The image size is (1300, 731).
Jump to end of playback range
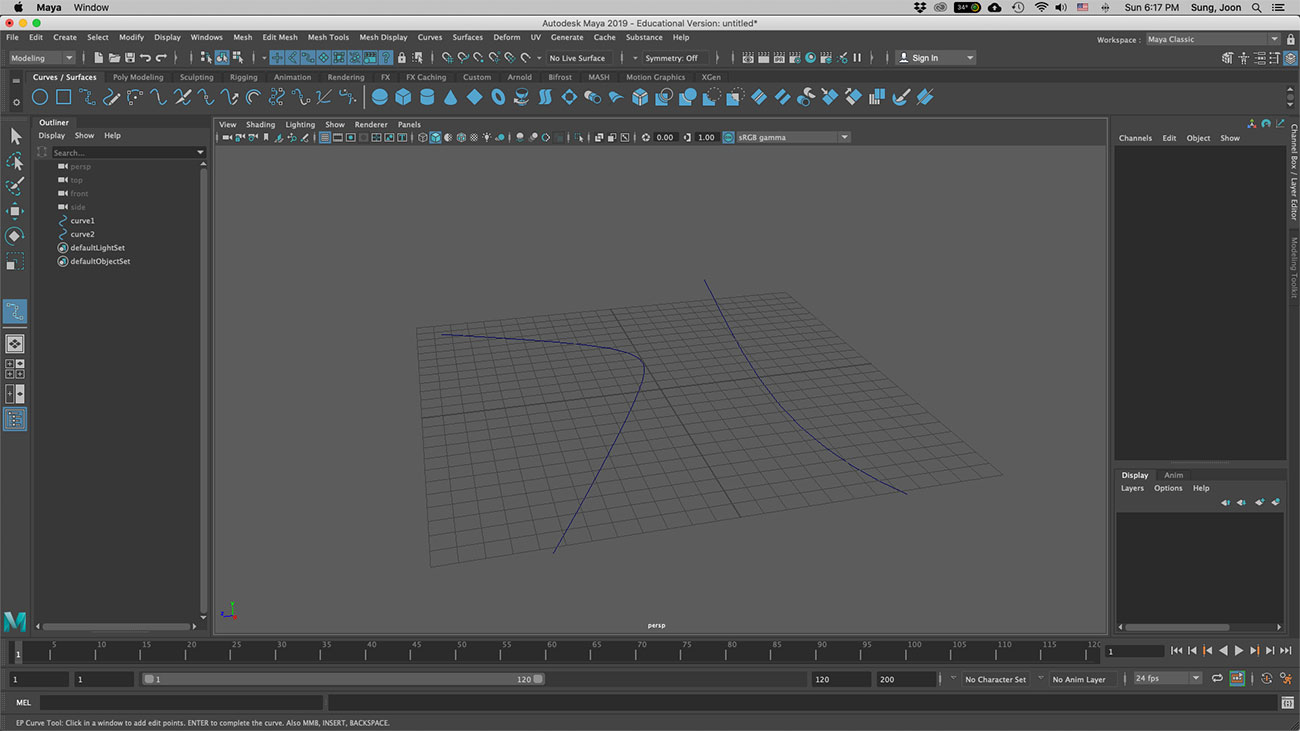1286,651
